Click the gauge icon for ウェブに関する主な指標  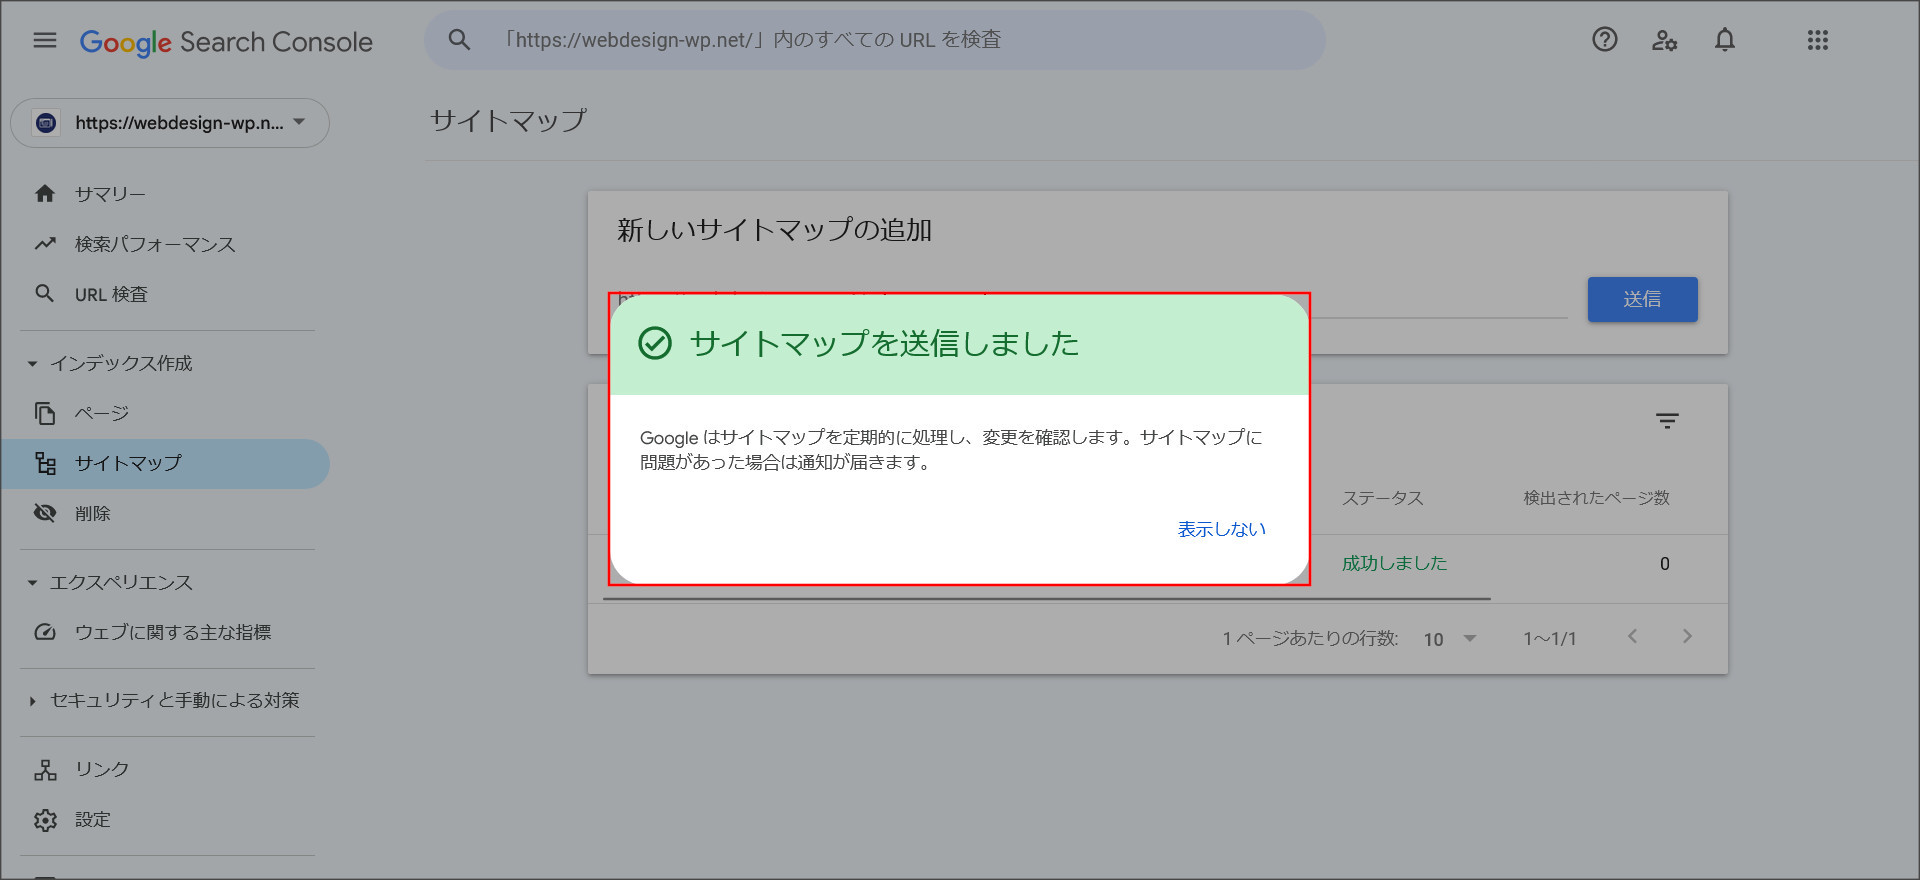[45, 632]
